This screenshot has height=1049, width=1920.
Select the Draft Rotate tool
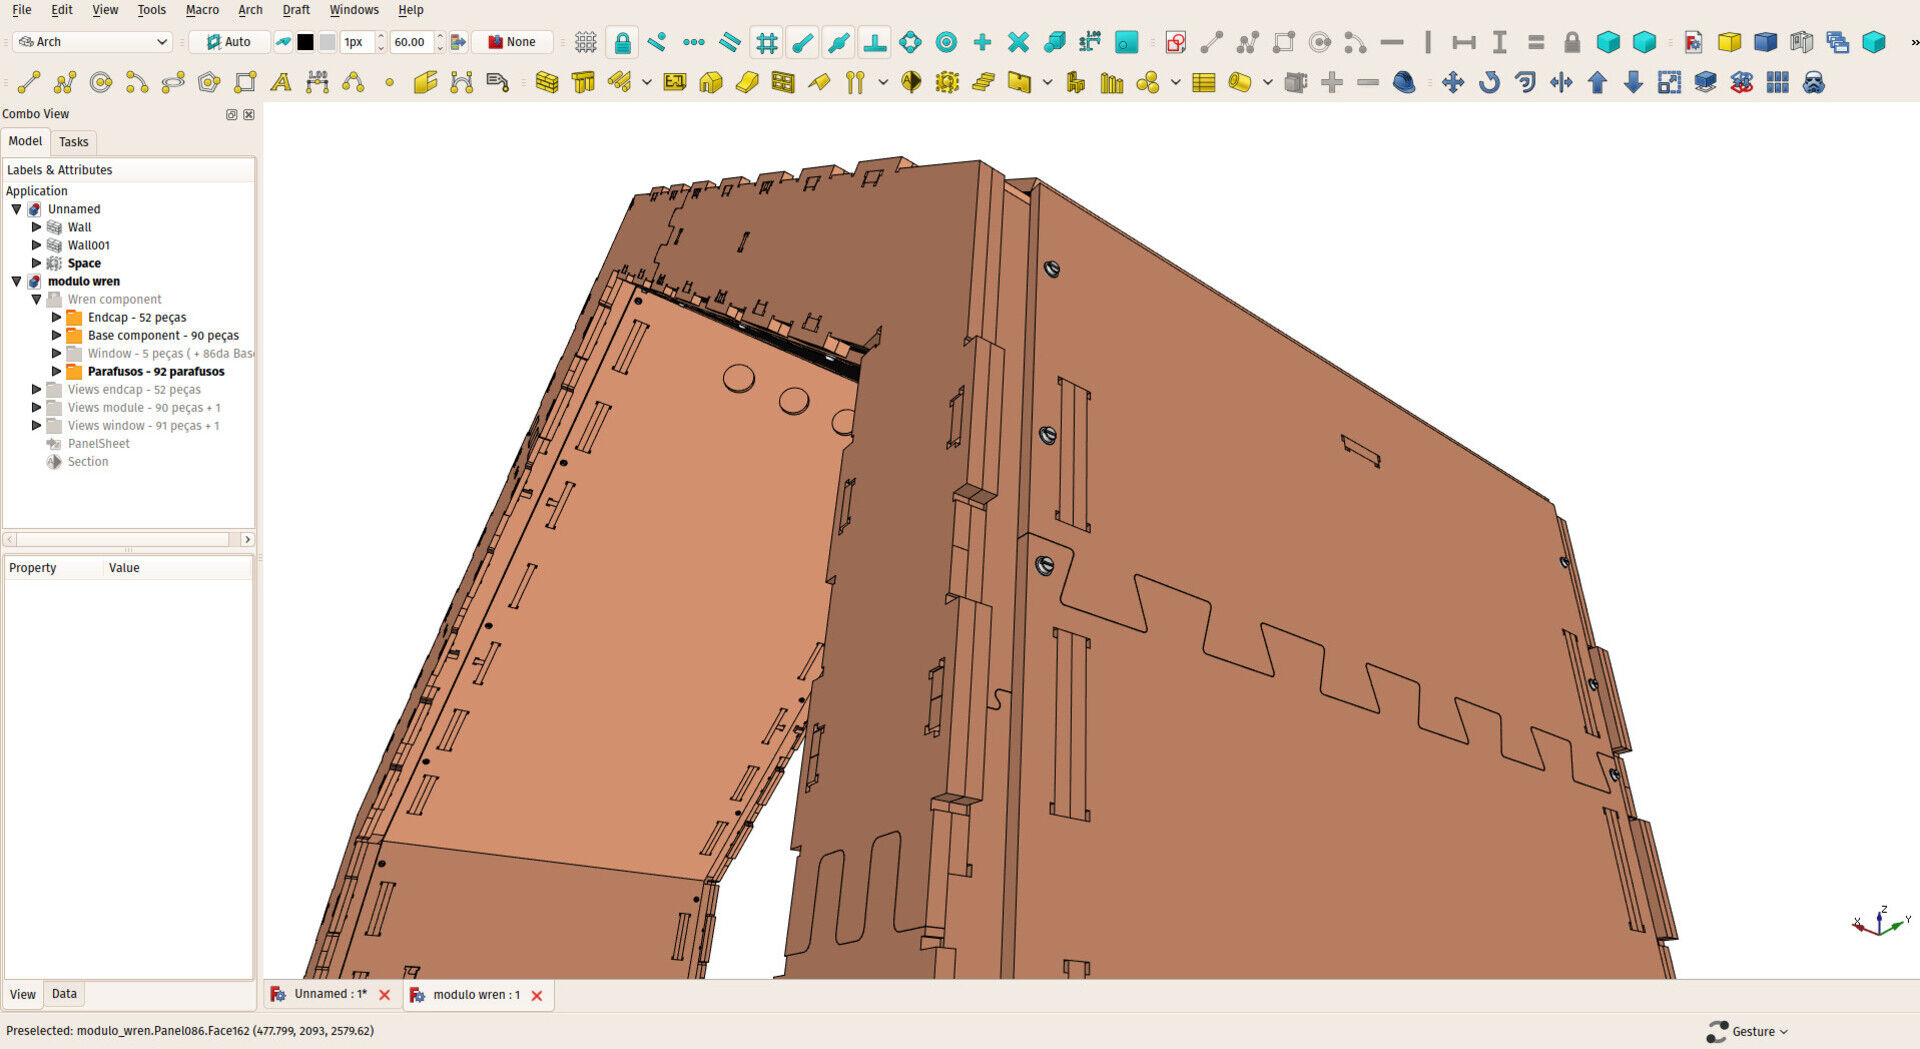(1489, 82)
